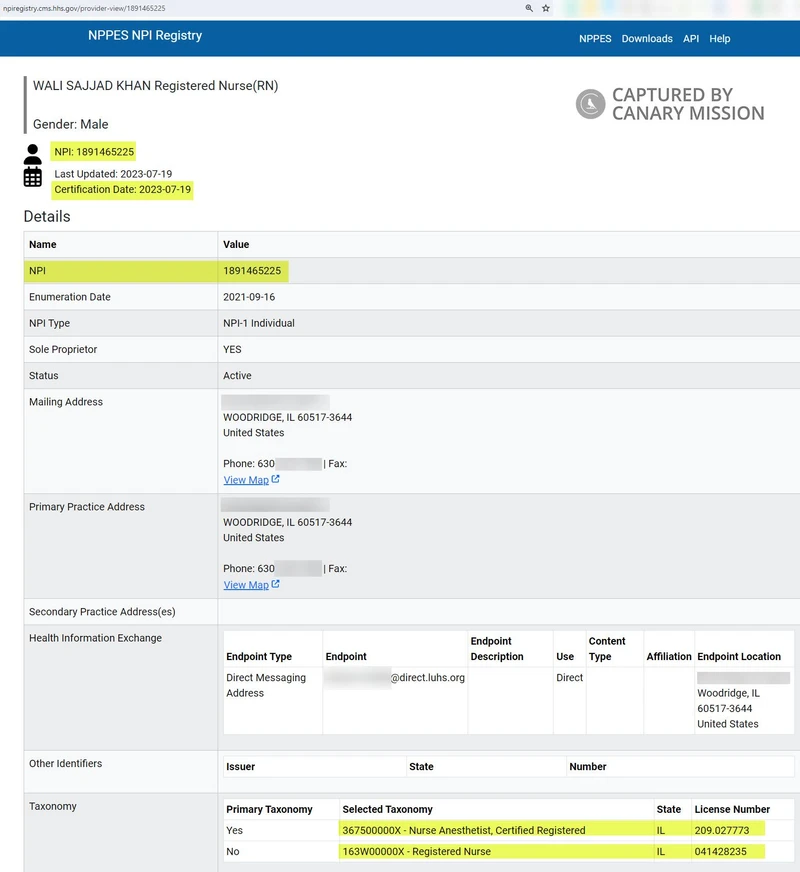Open the API page
Screen dimensions: 800x872
690,38
